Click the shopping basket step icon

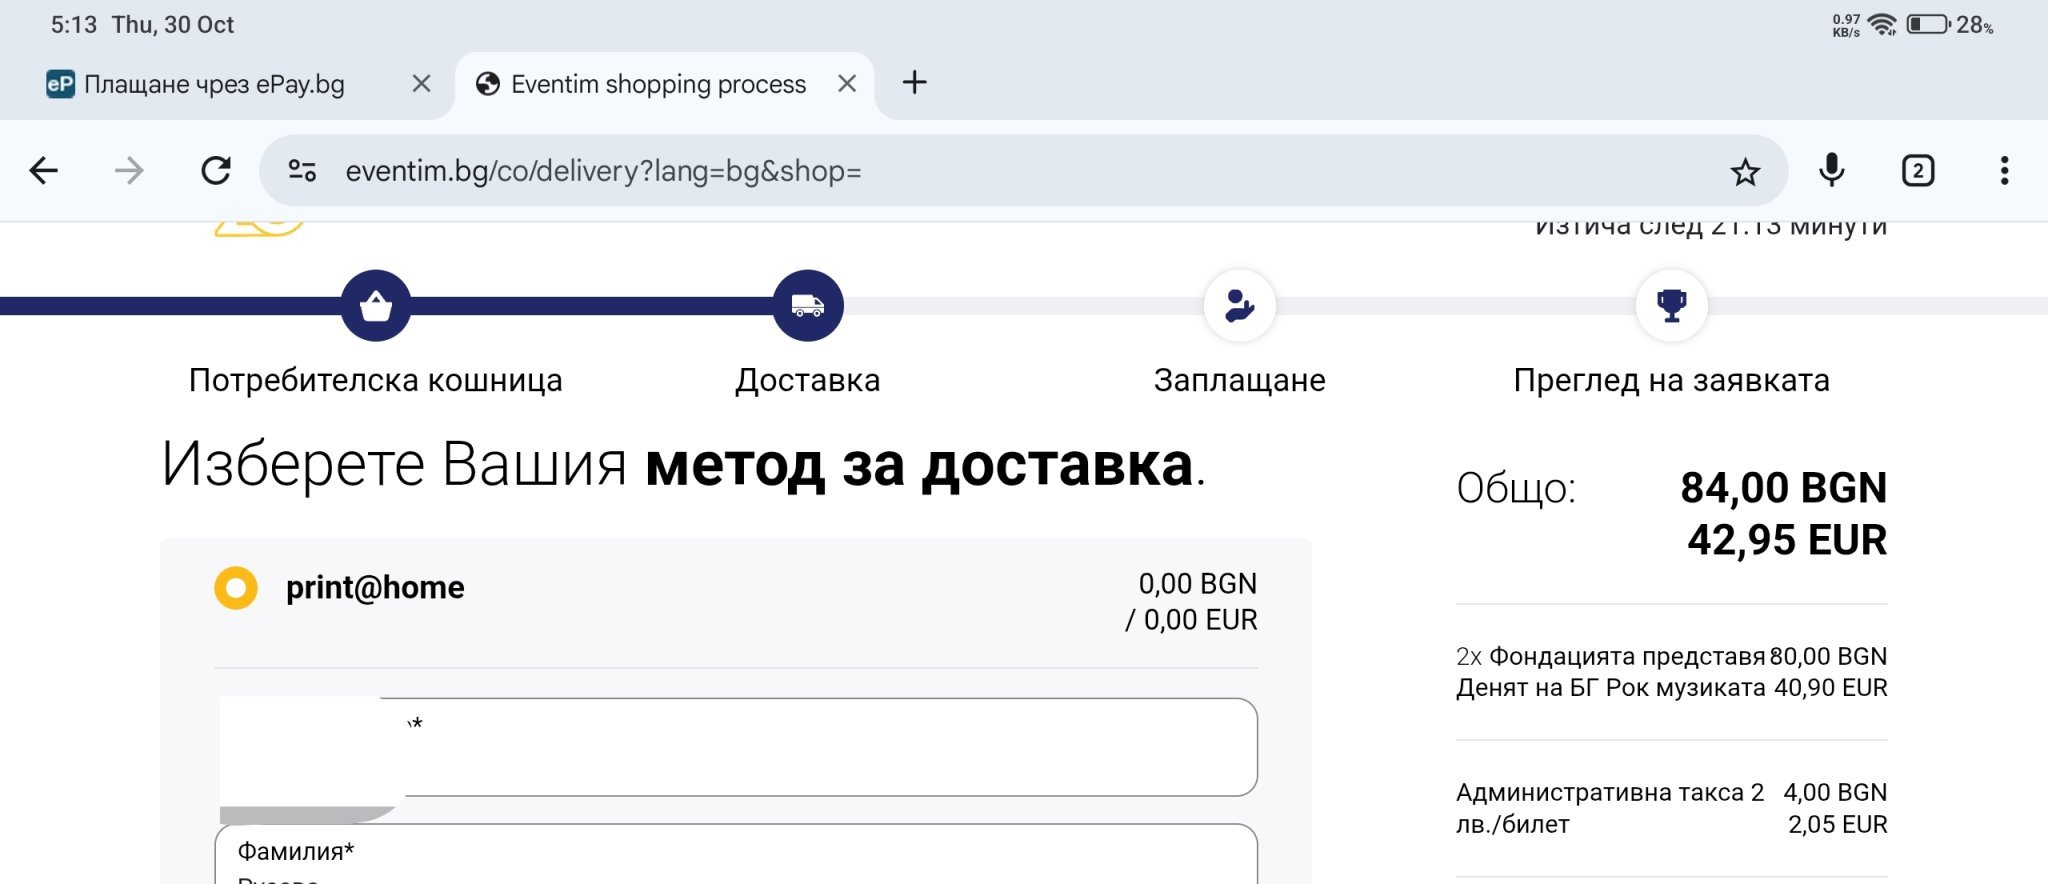[x=376, y=305]
